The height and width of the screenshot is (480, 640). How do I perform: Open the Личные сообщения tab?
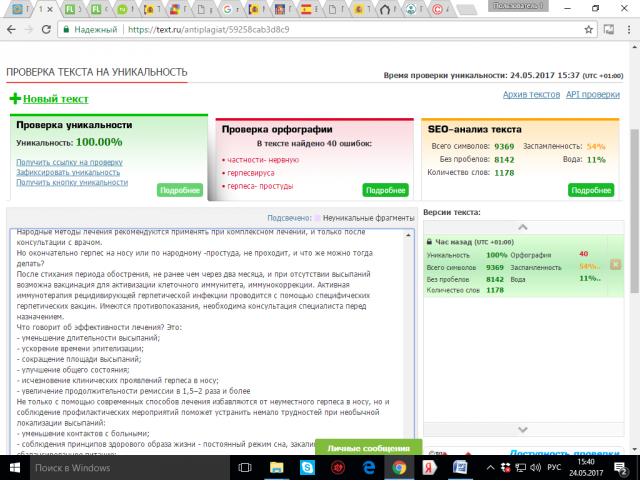(368, 448)
